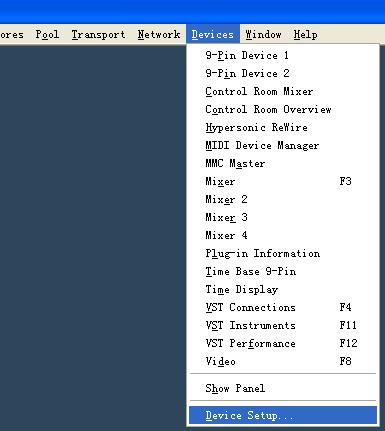The image size is (385, 431).
Task: Open the Pool menu
Action: click(x=47, y=34)
